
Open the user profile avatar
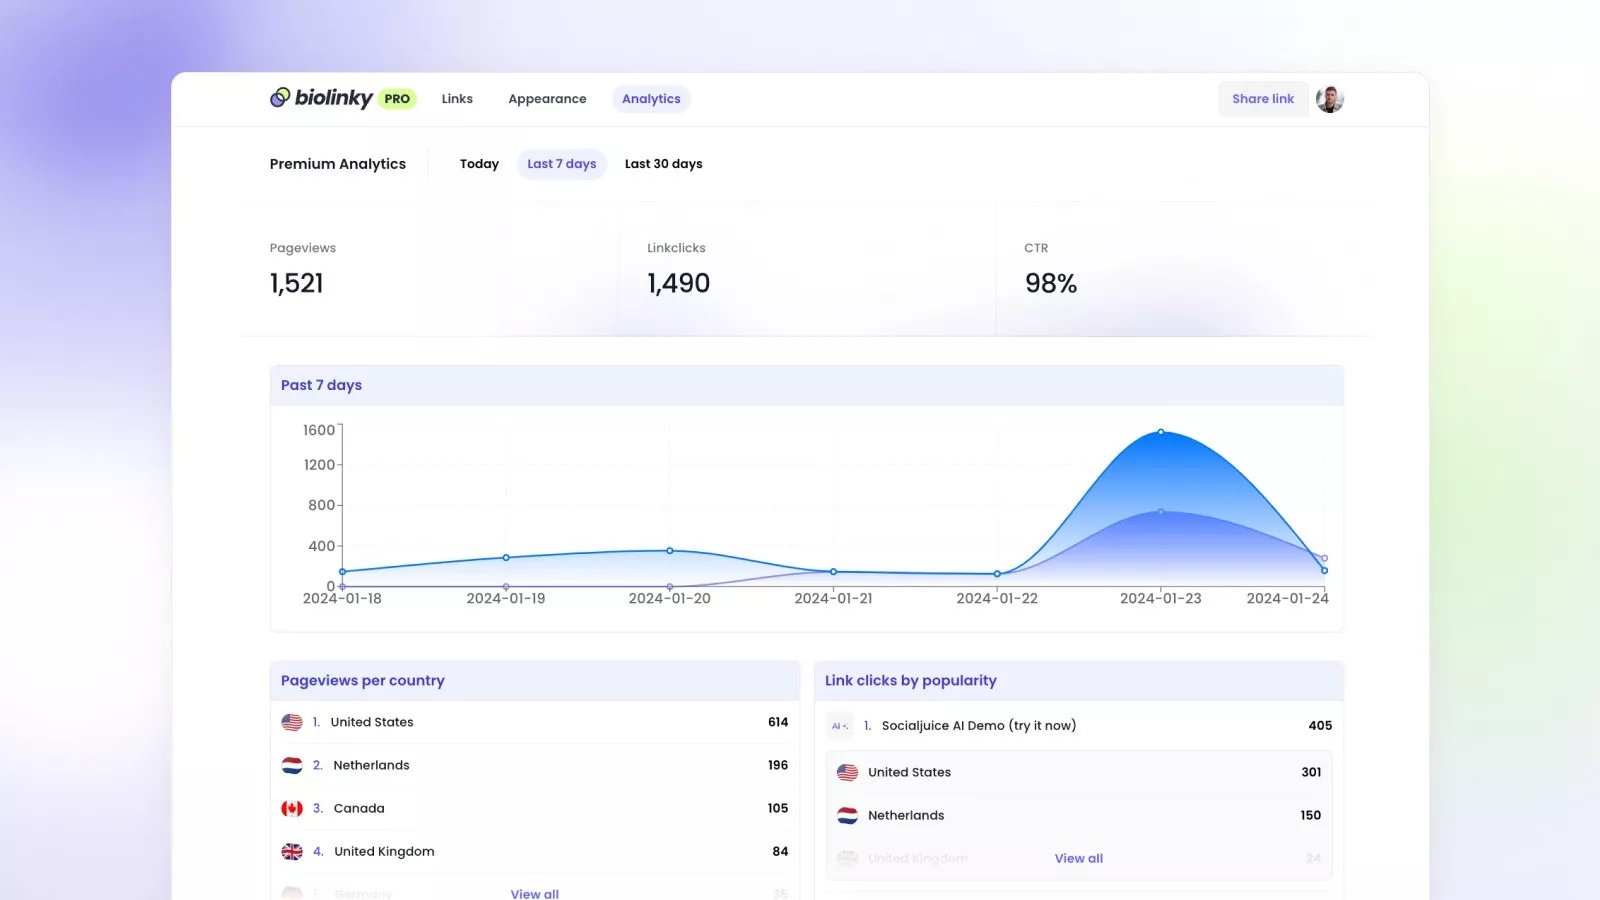pos(1329,99)
